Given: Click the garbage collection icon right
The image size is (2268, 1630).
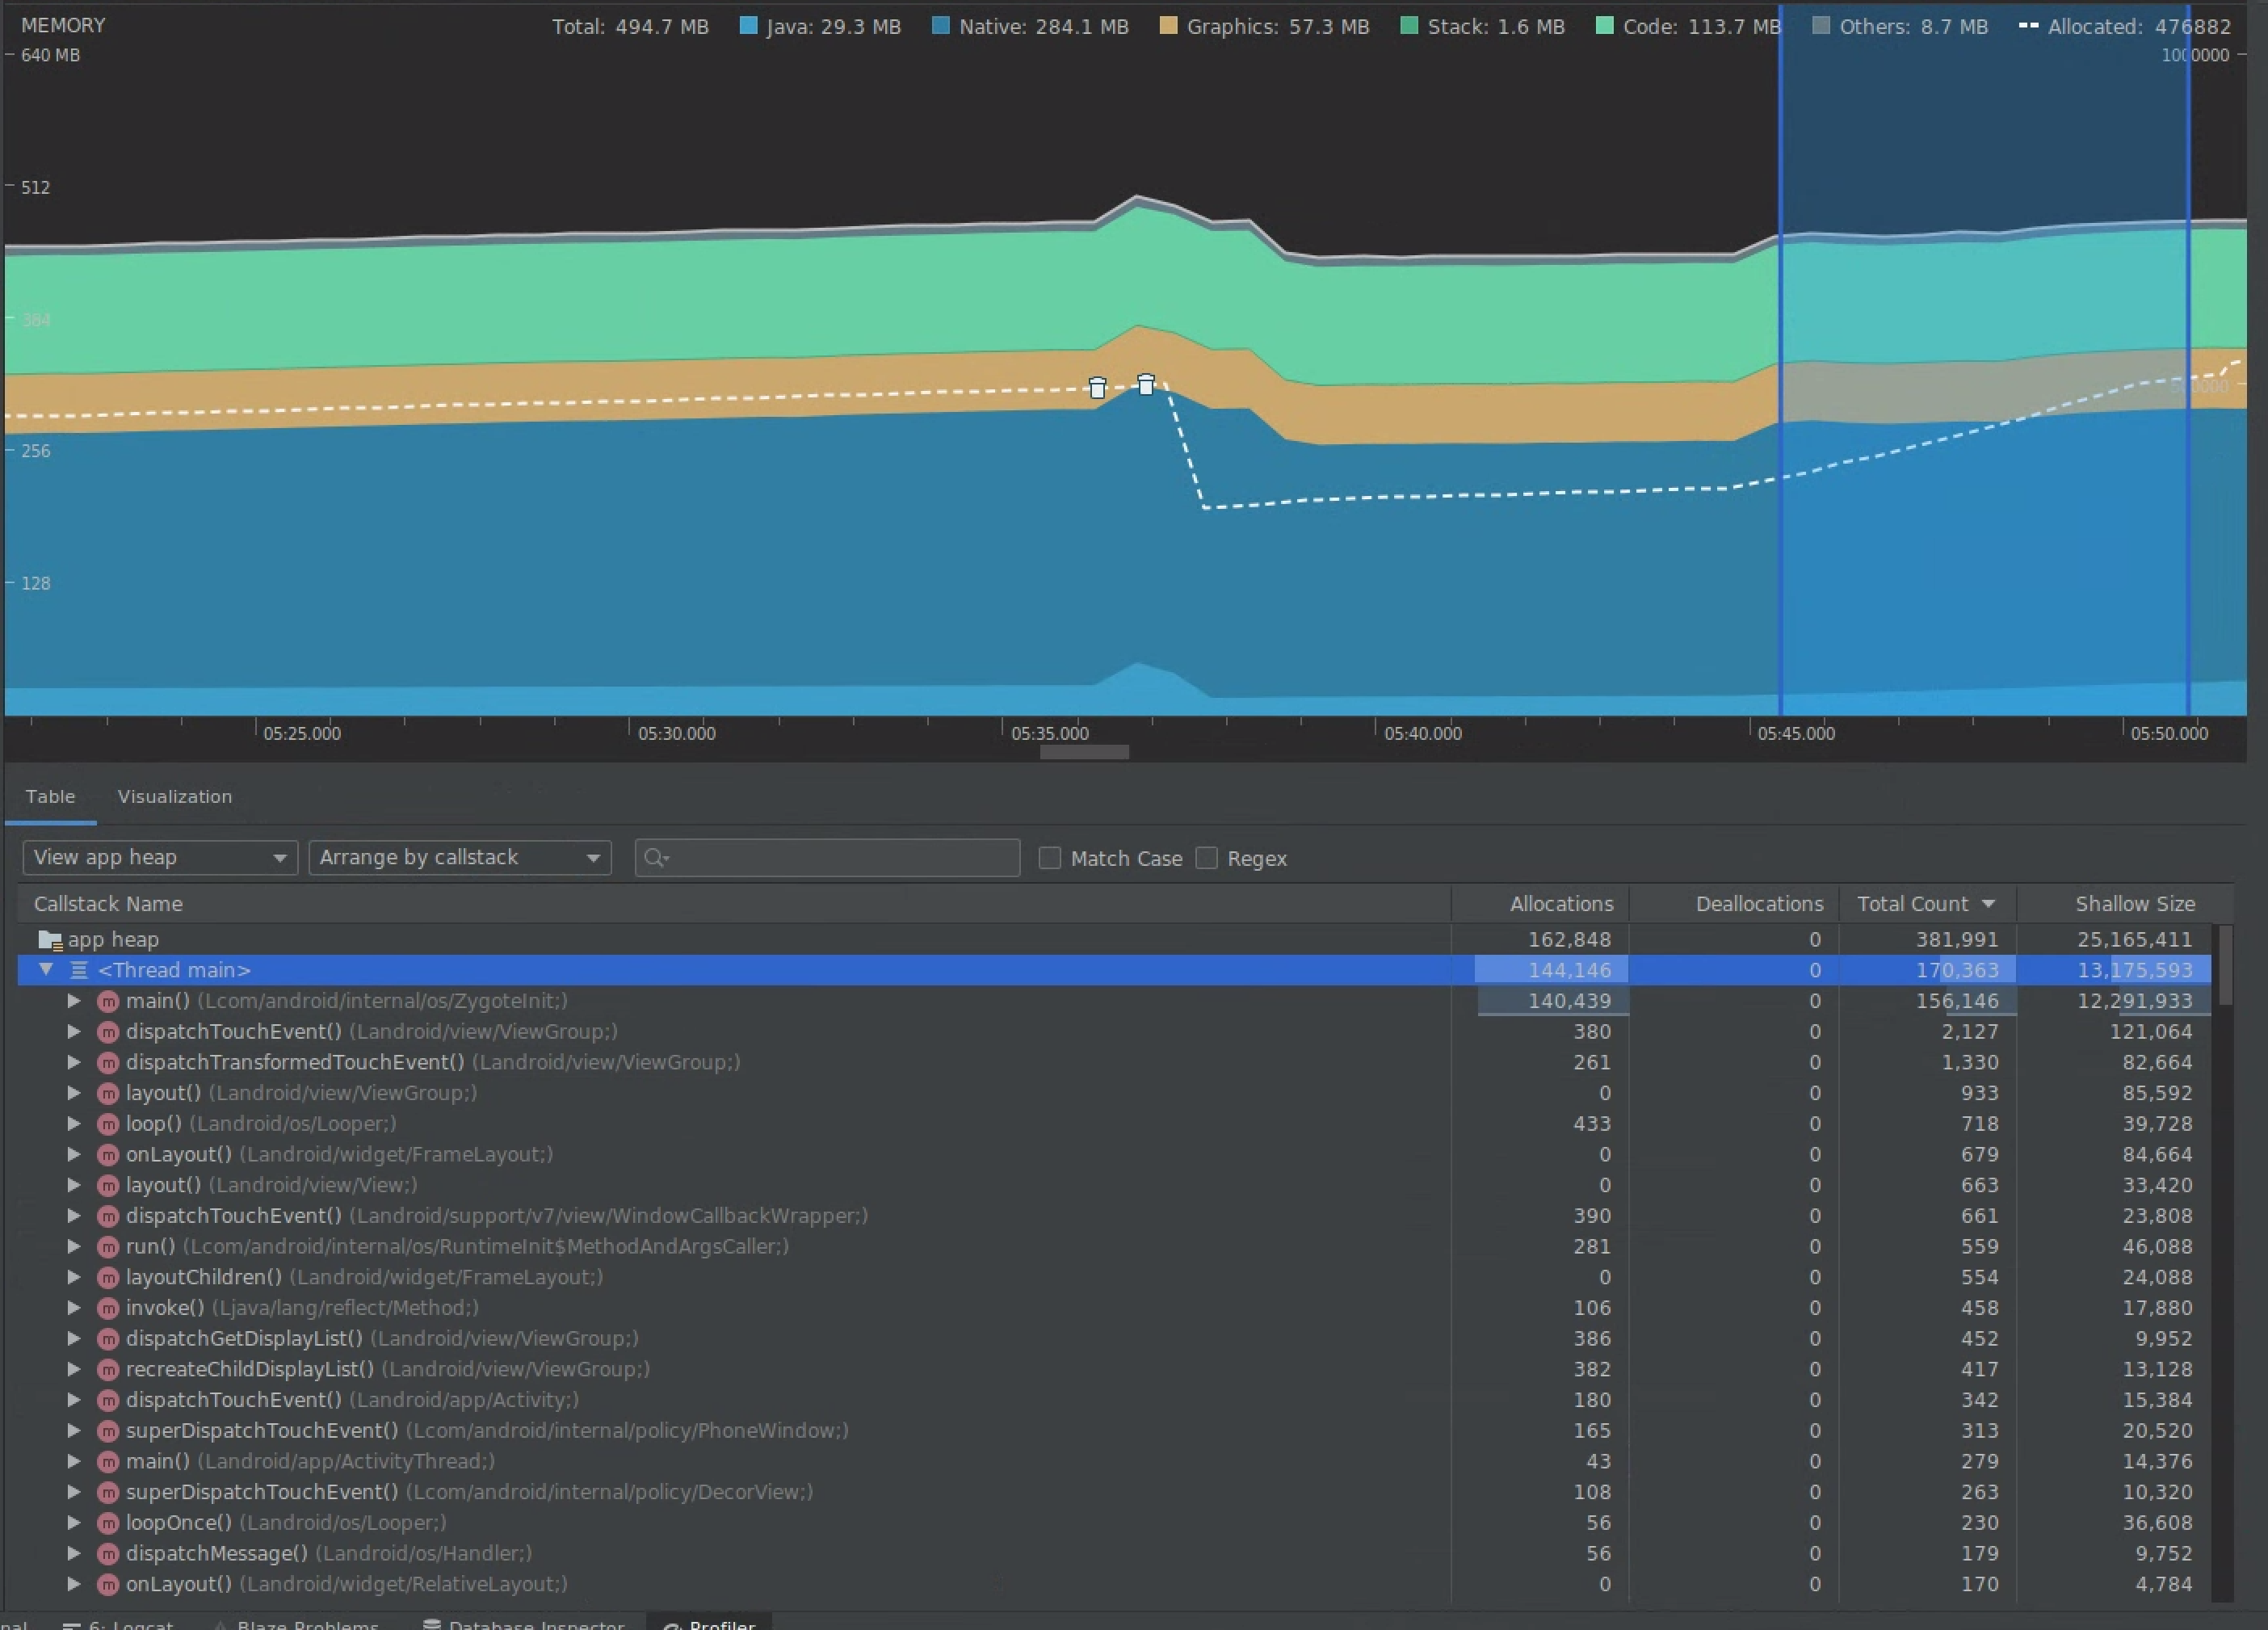Looking at the screenshot, I should coord(1146,384).
